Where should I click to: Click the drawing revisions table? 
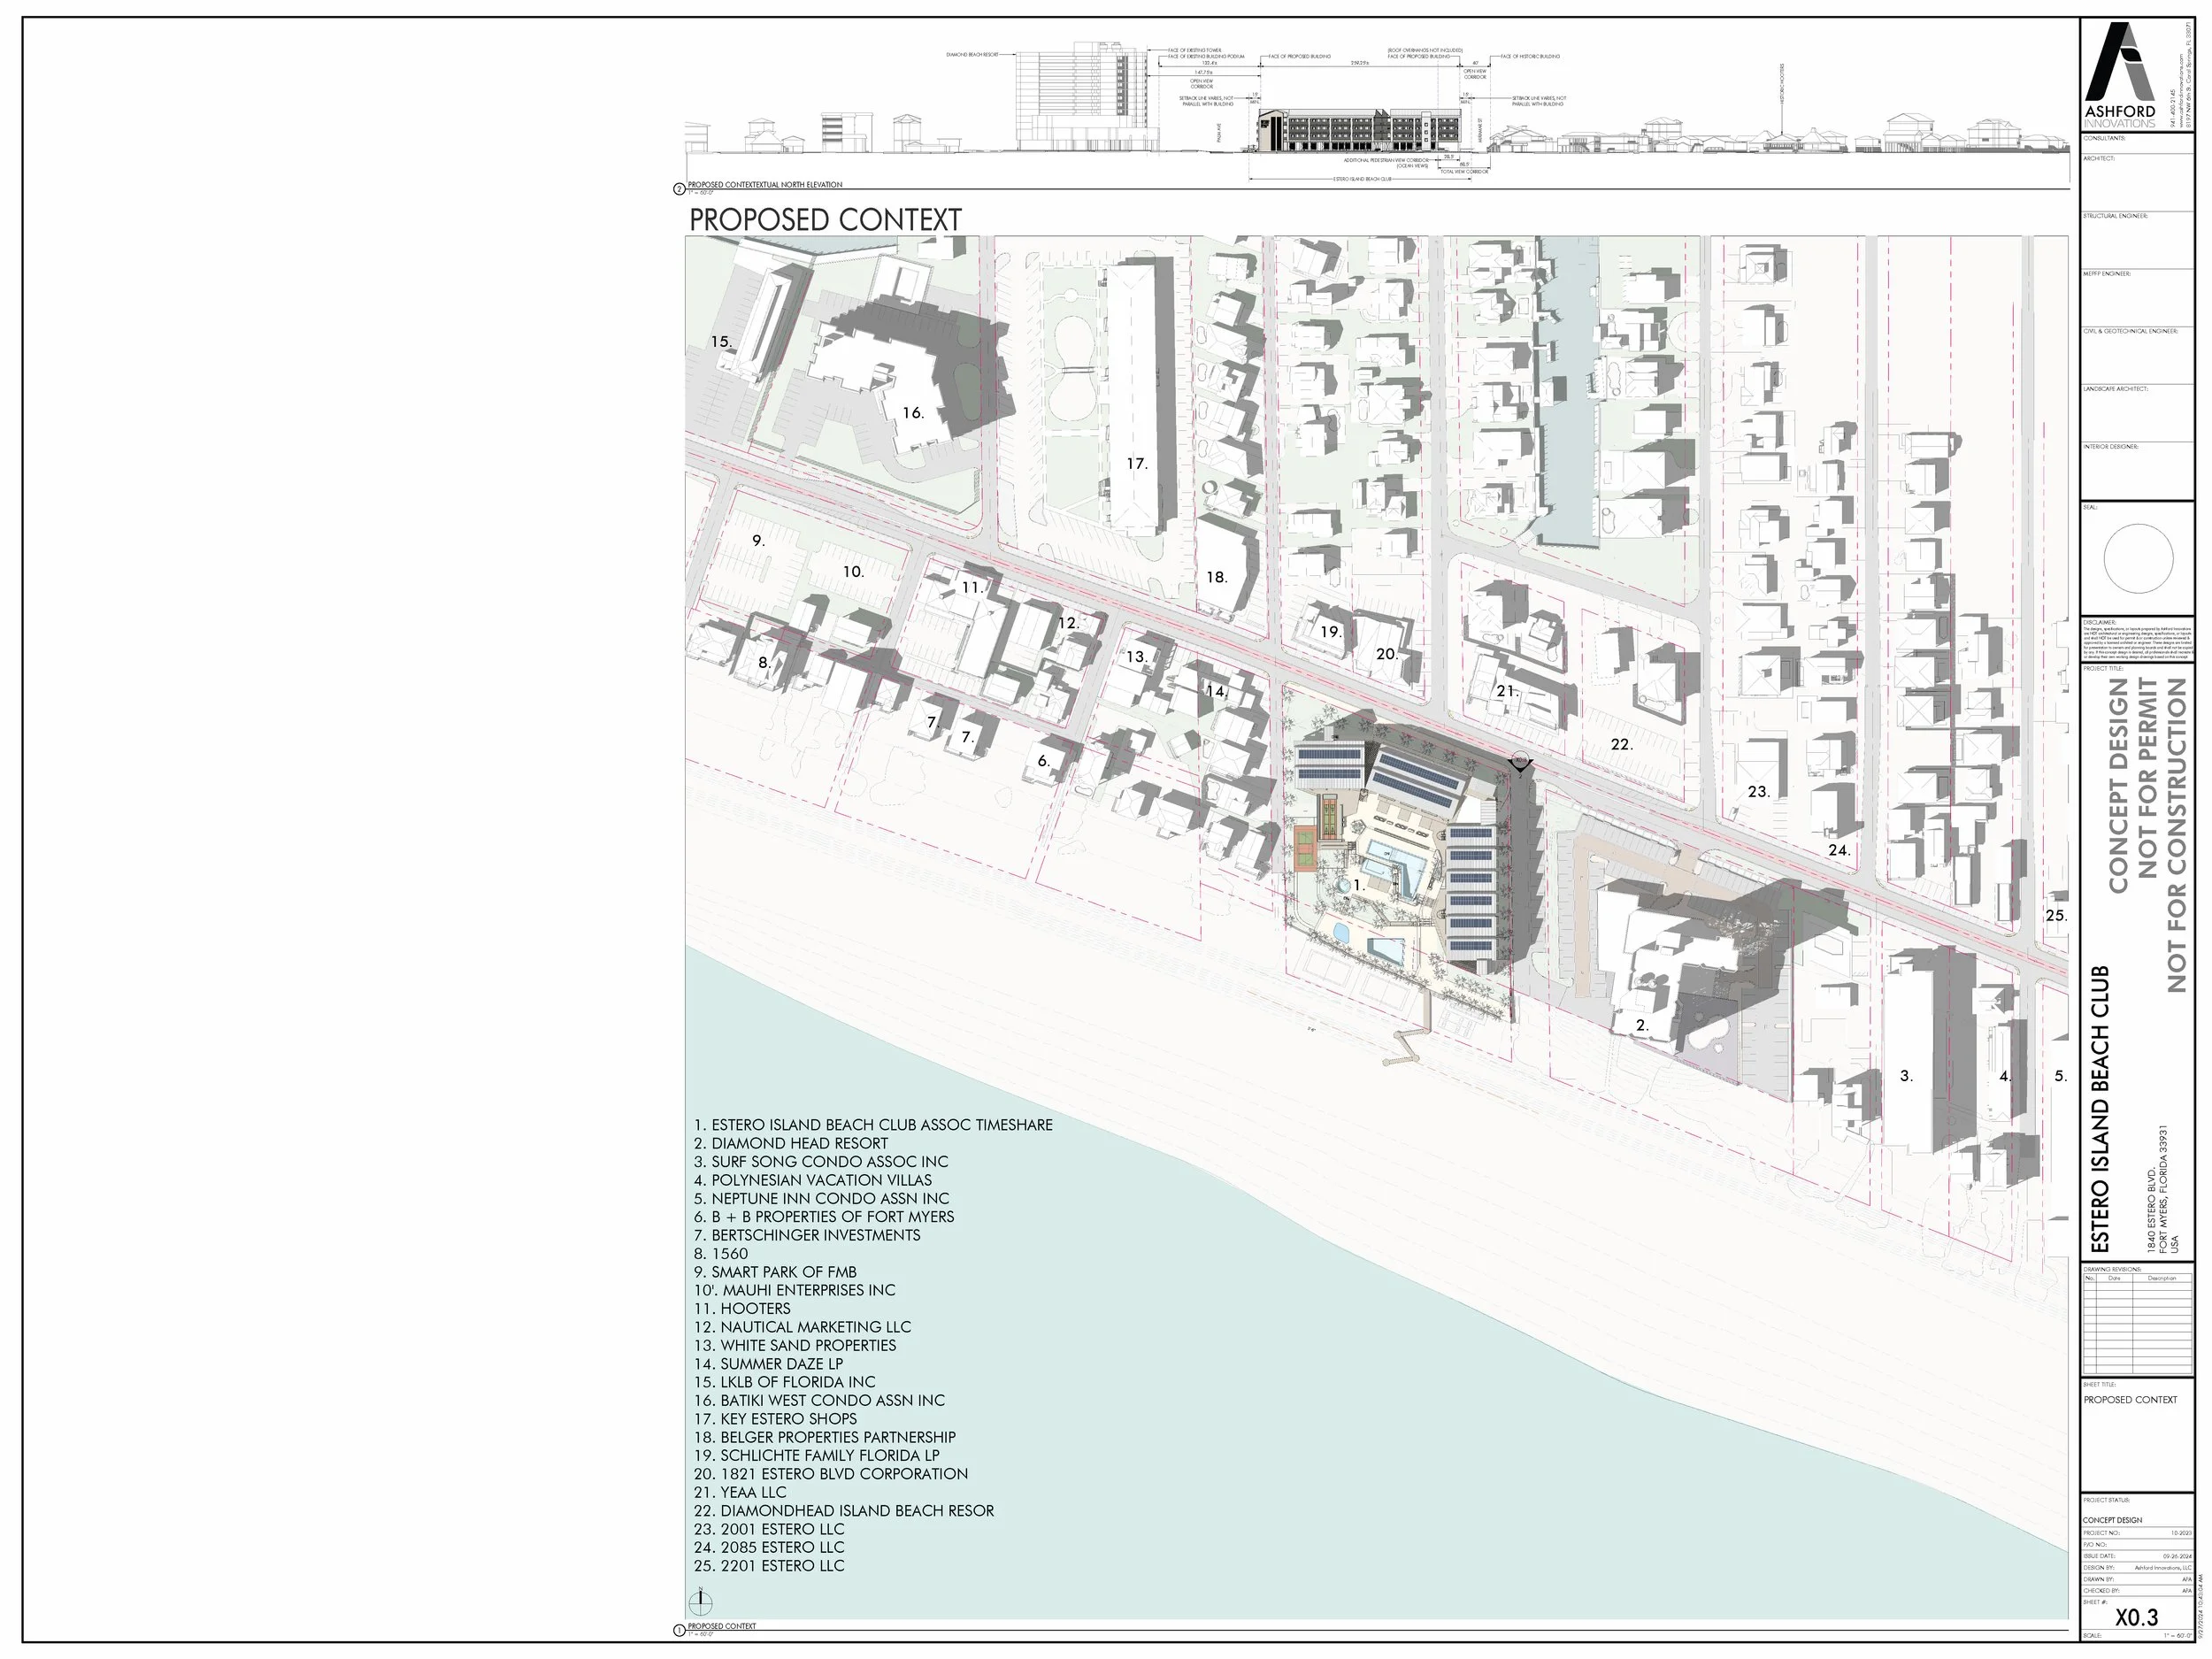2138,1323
